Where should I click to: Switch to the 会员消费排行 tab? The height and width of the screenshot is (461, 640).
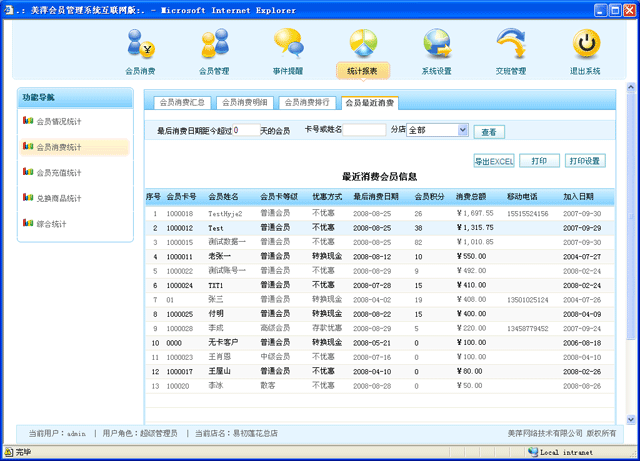(x=307, y=103)
